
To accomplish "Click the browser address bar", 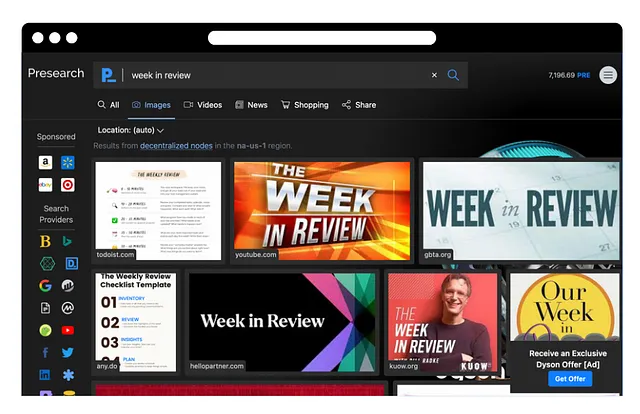I will [x=322, y=38].
